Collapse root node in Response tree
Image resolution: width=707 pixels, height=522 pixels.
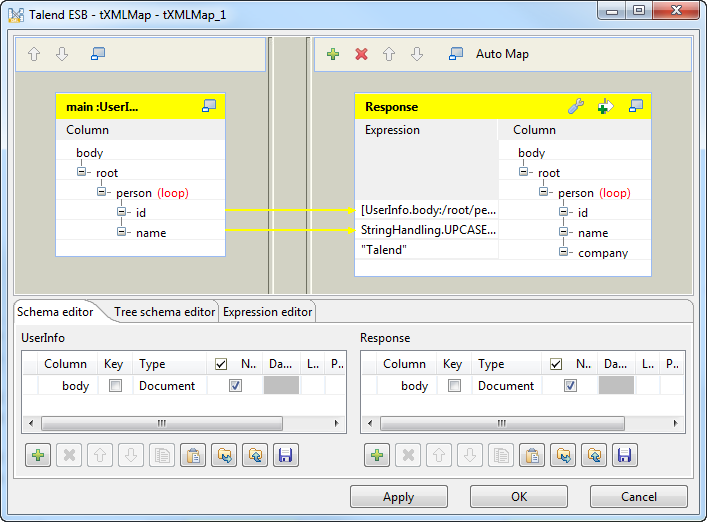click(x=523, y=172)
